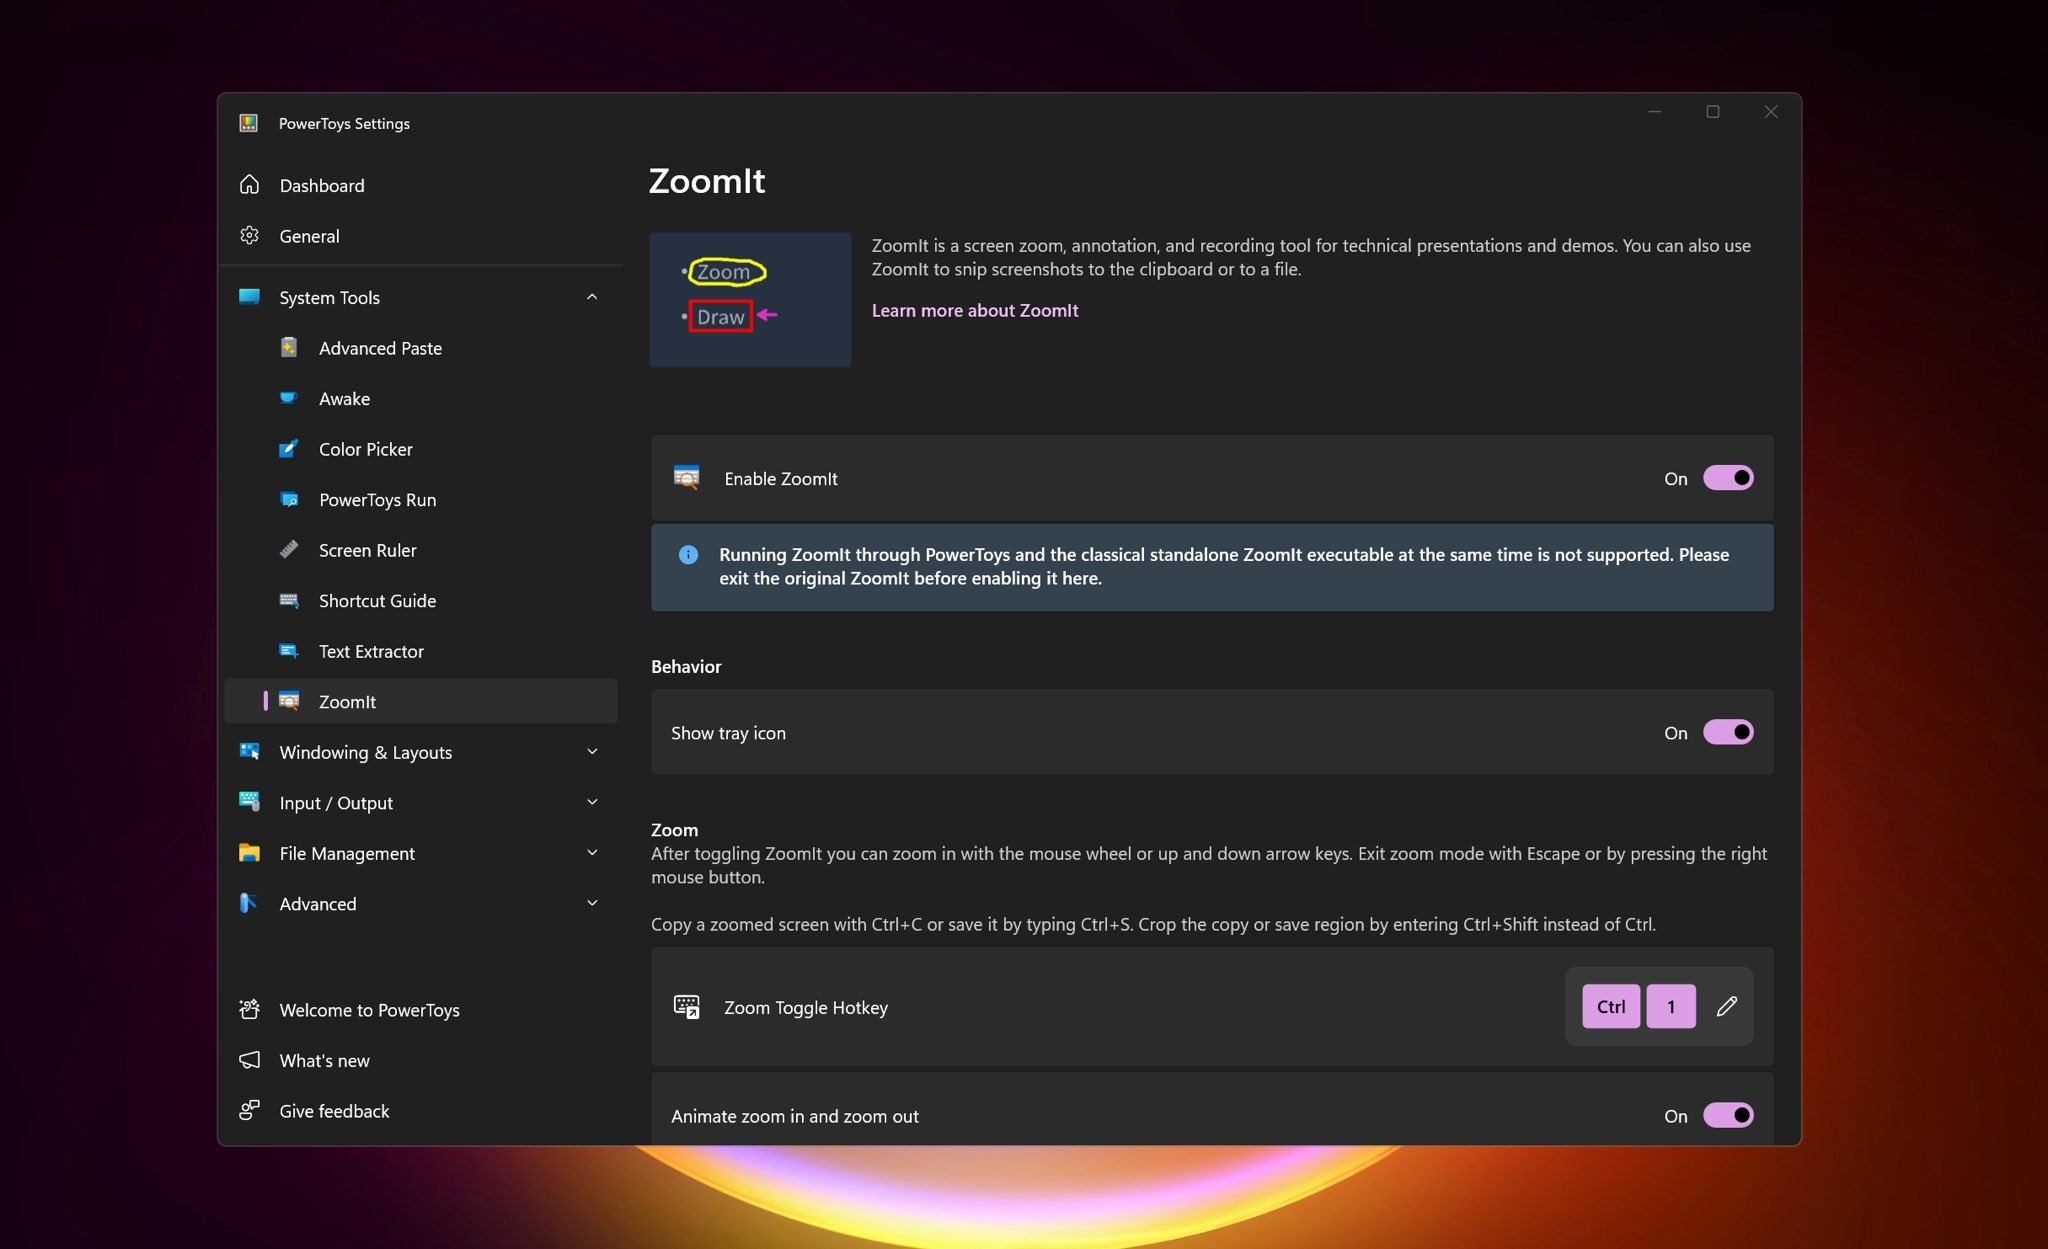This screenshot has height=1249, width=2048.
Task: Select the PowerToys Run icon
Action: 289,499
